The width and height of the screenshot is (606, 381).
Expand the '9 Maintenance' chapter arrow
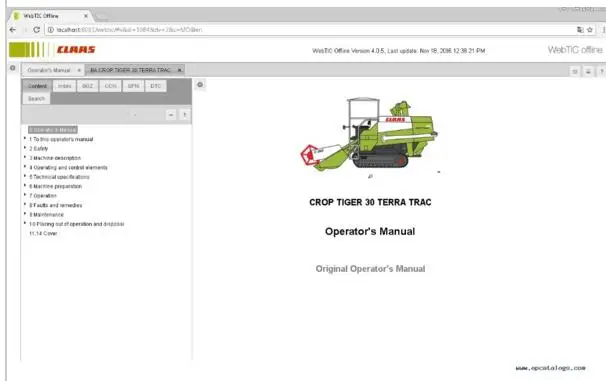25,214
